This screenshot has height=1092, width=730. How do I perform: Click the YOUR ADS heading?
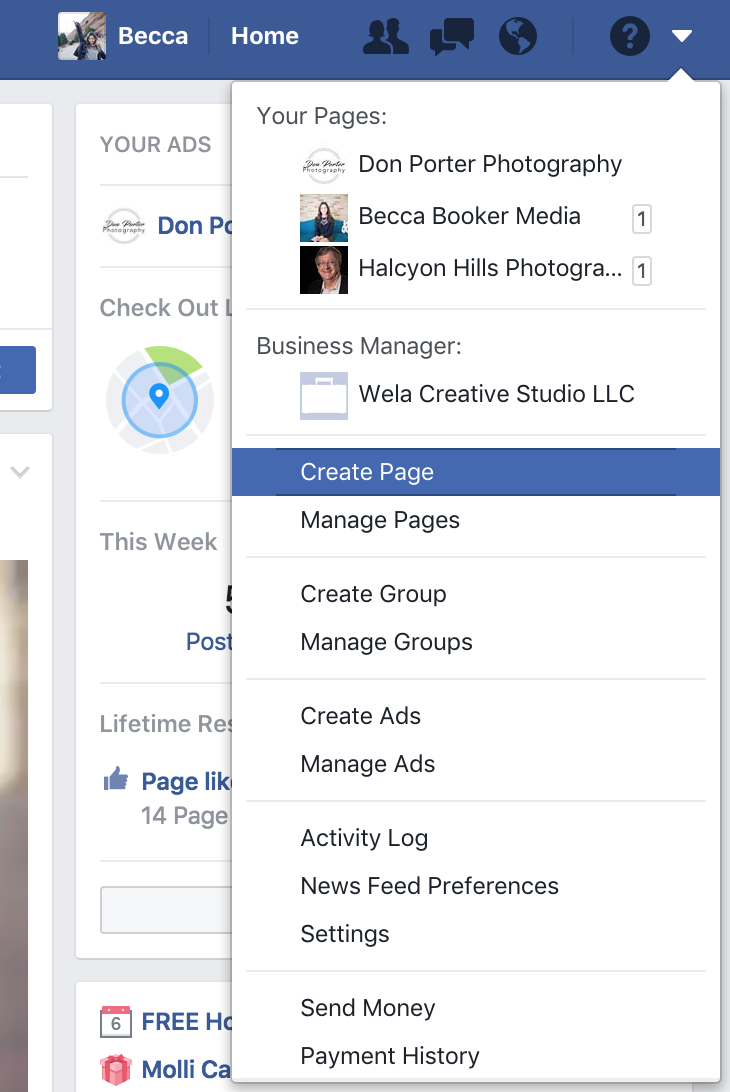(x=155, y=144)
